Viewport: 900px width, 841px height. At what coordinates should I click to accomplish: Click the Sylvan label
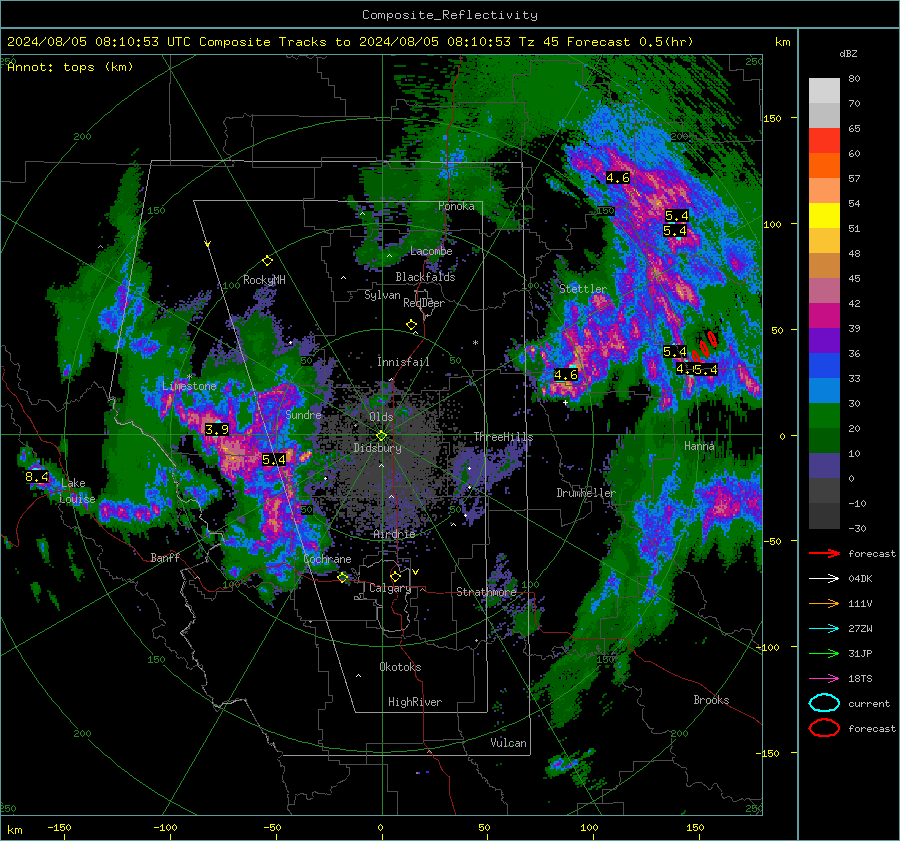pyautogui.click(x=382, y=295)
